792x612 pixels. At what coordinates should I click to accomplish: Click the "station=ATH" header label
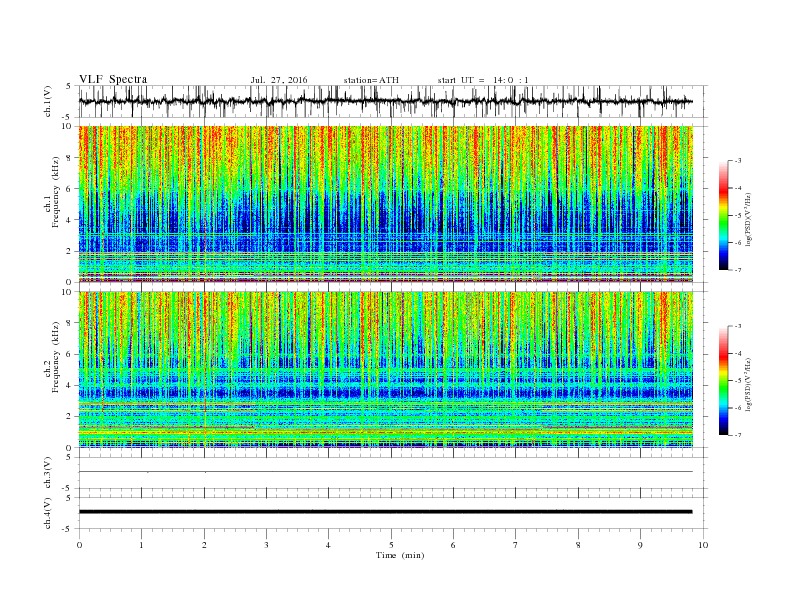371,80
